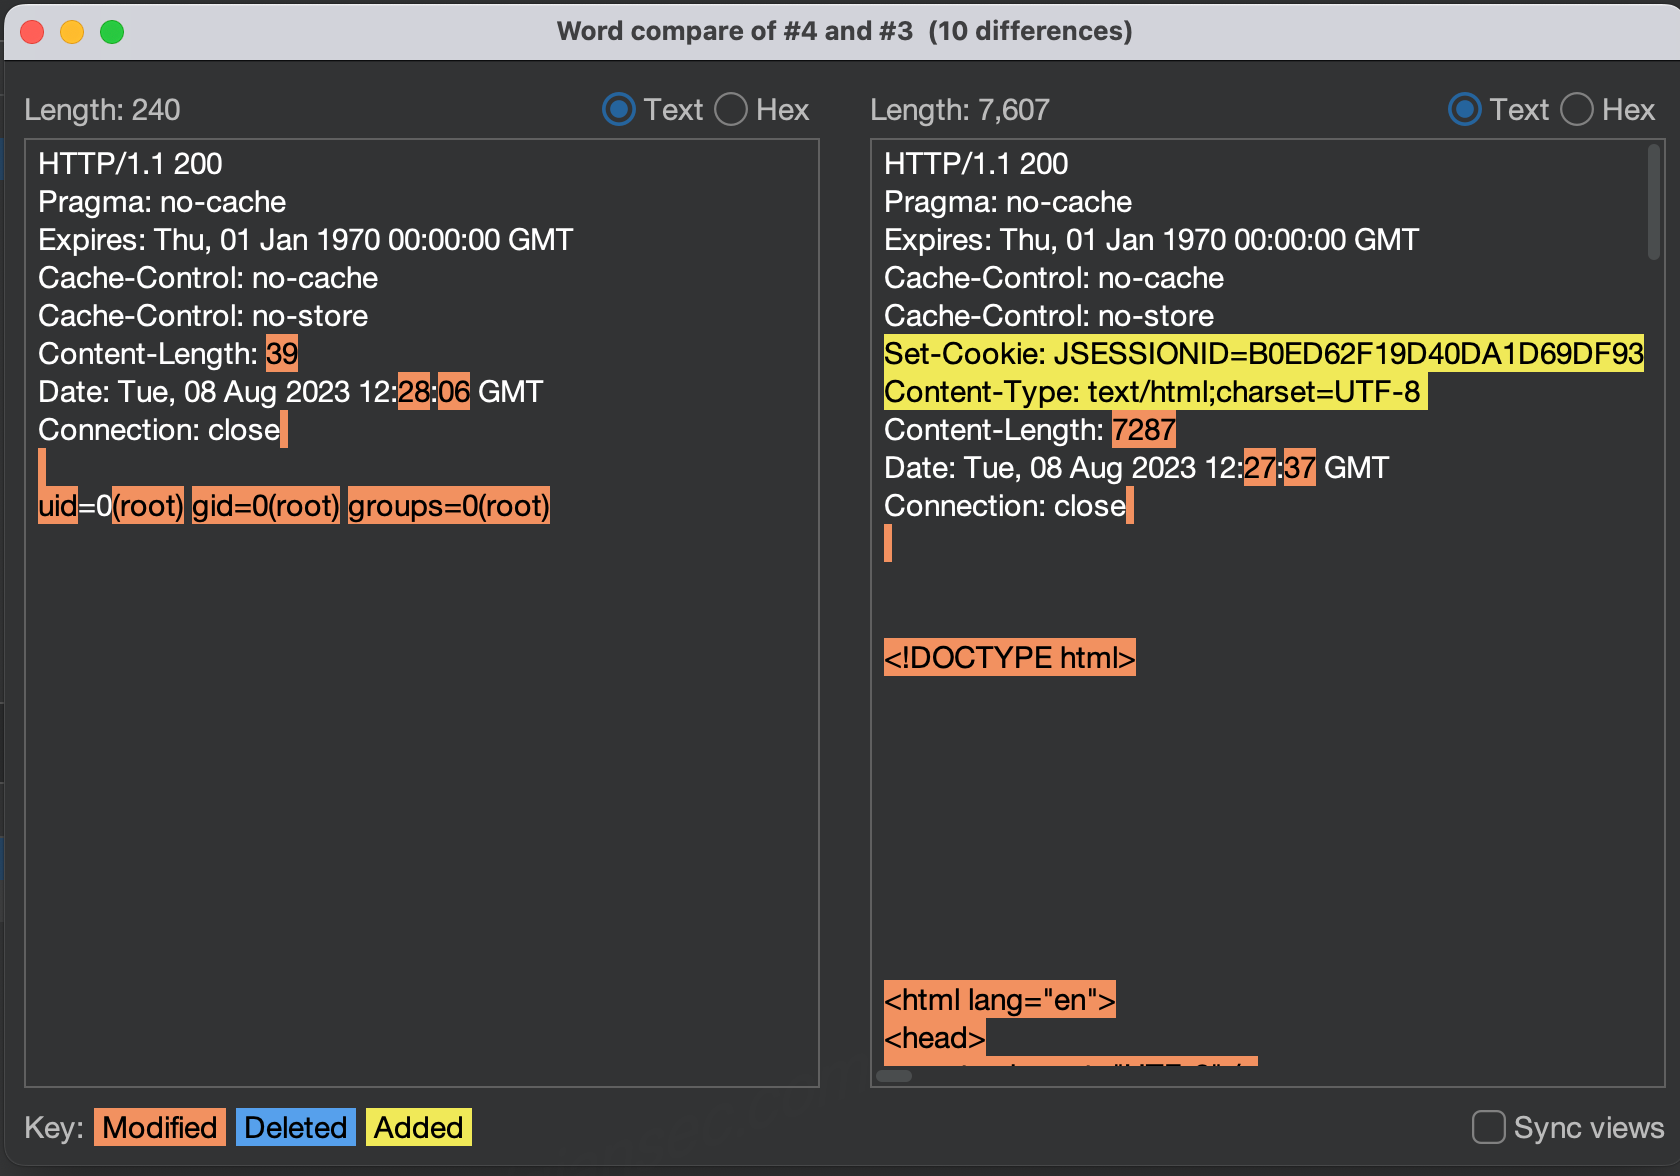Click 'Cache-Control: no-store' in the right pane
The image size is (1680, 1176).
(x=1049, y=315)
